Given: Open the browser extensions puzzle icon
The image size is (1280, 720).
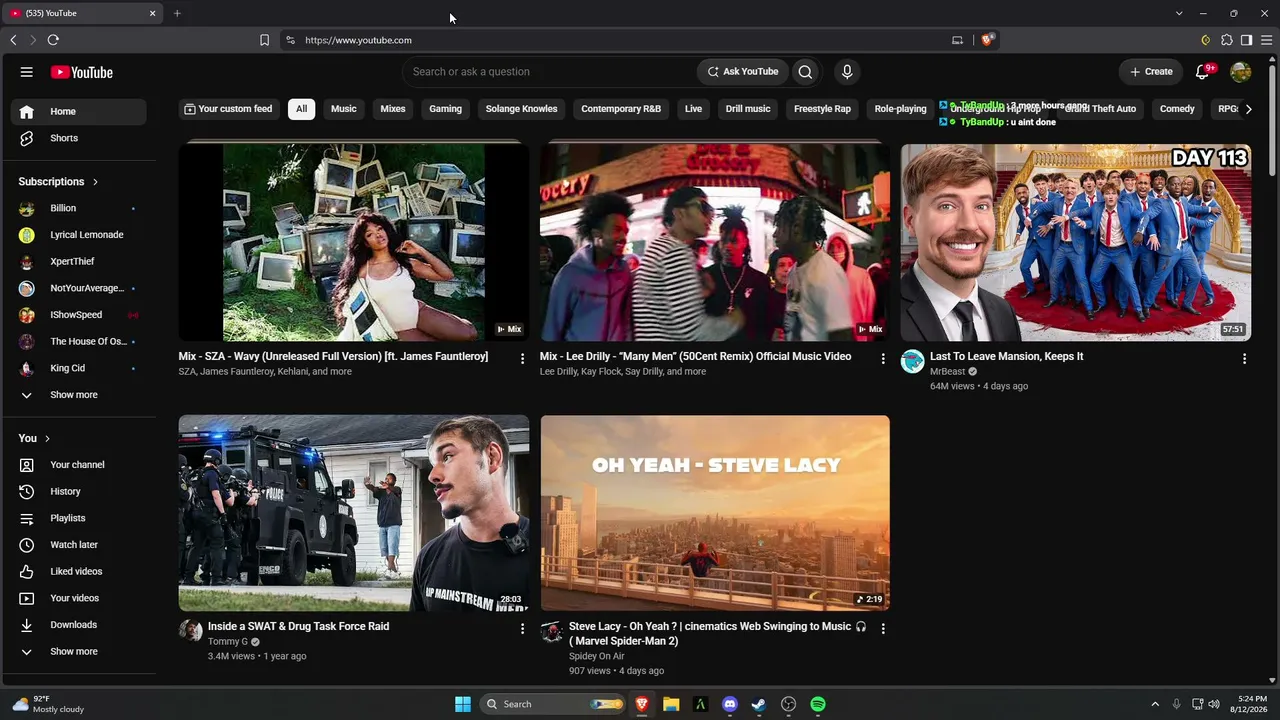Looking at the screenshot, I should pyautogui.click(x=1227, y=40).
